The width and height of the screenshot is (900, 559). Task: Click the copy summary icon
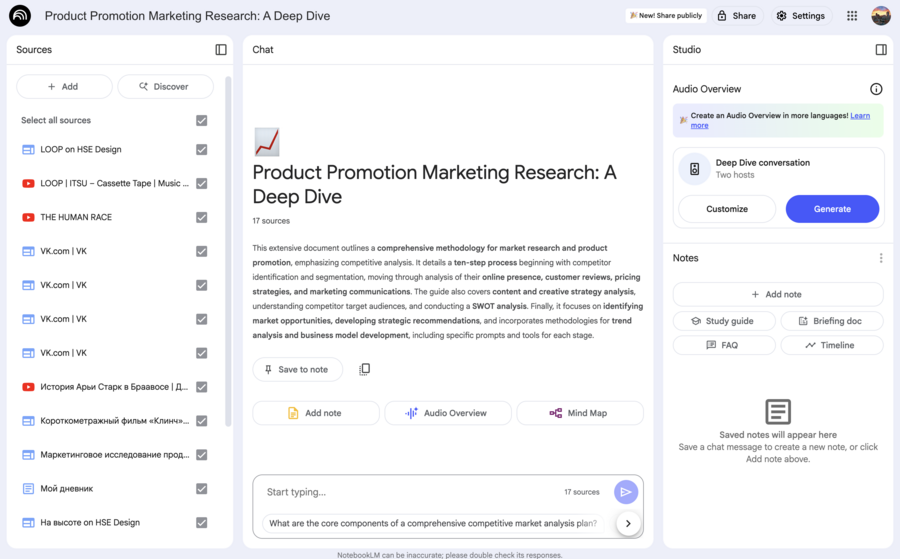click(364, 370)
